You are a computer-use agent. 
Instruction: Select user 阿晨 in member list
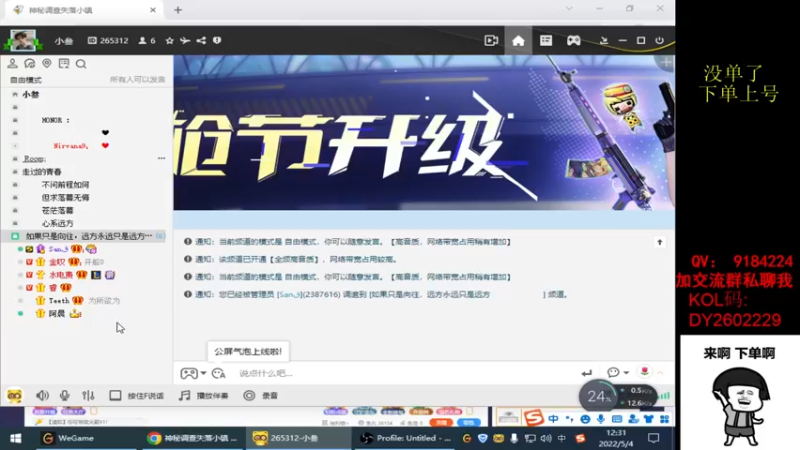click(57, 314)
